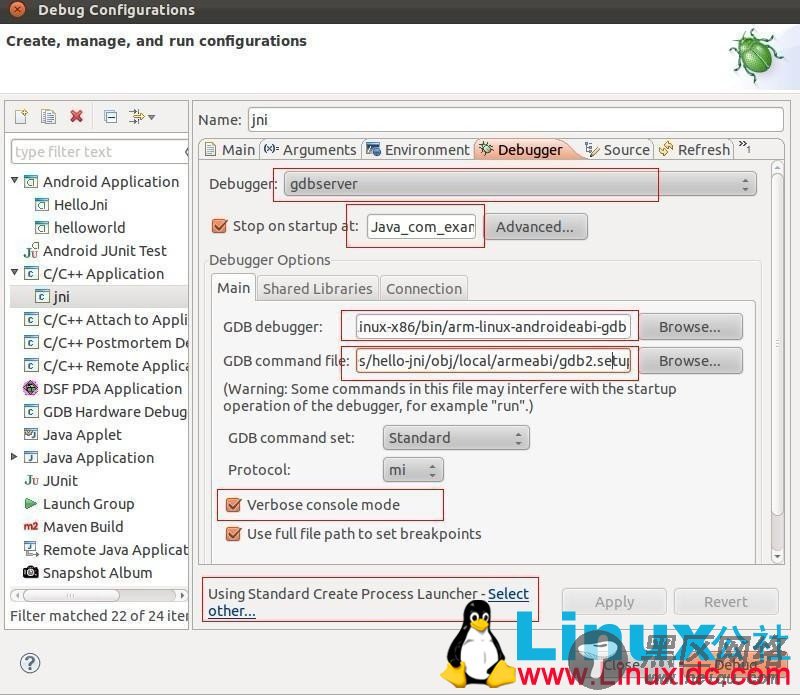Switch to the Environment tab
800x695 pixels.
click(417, 150)
